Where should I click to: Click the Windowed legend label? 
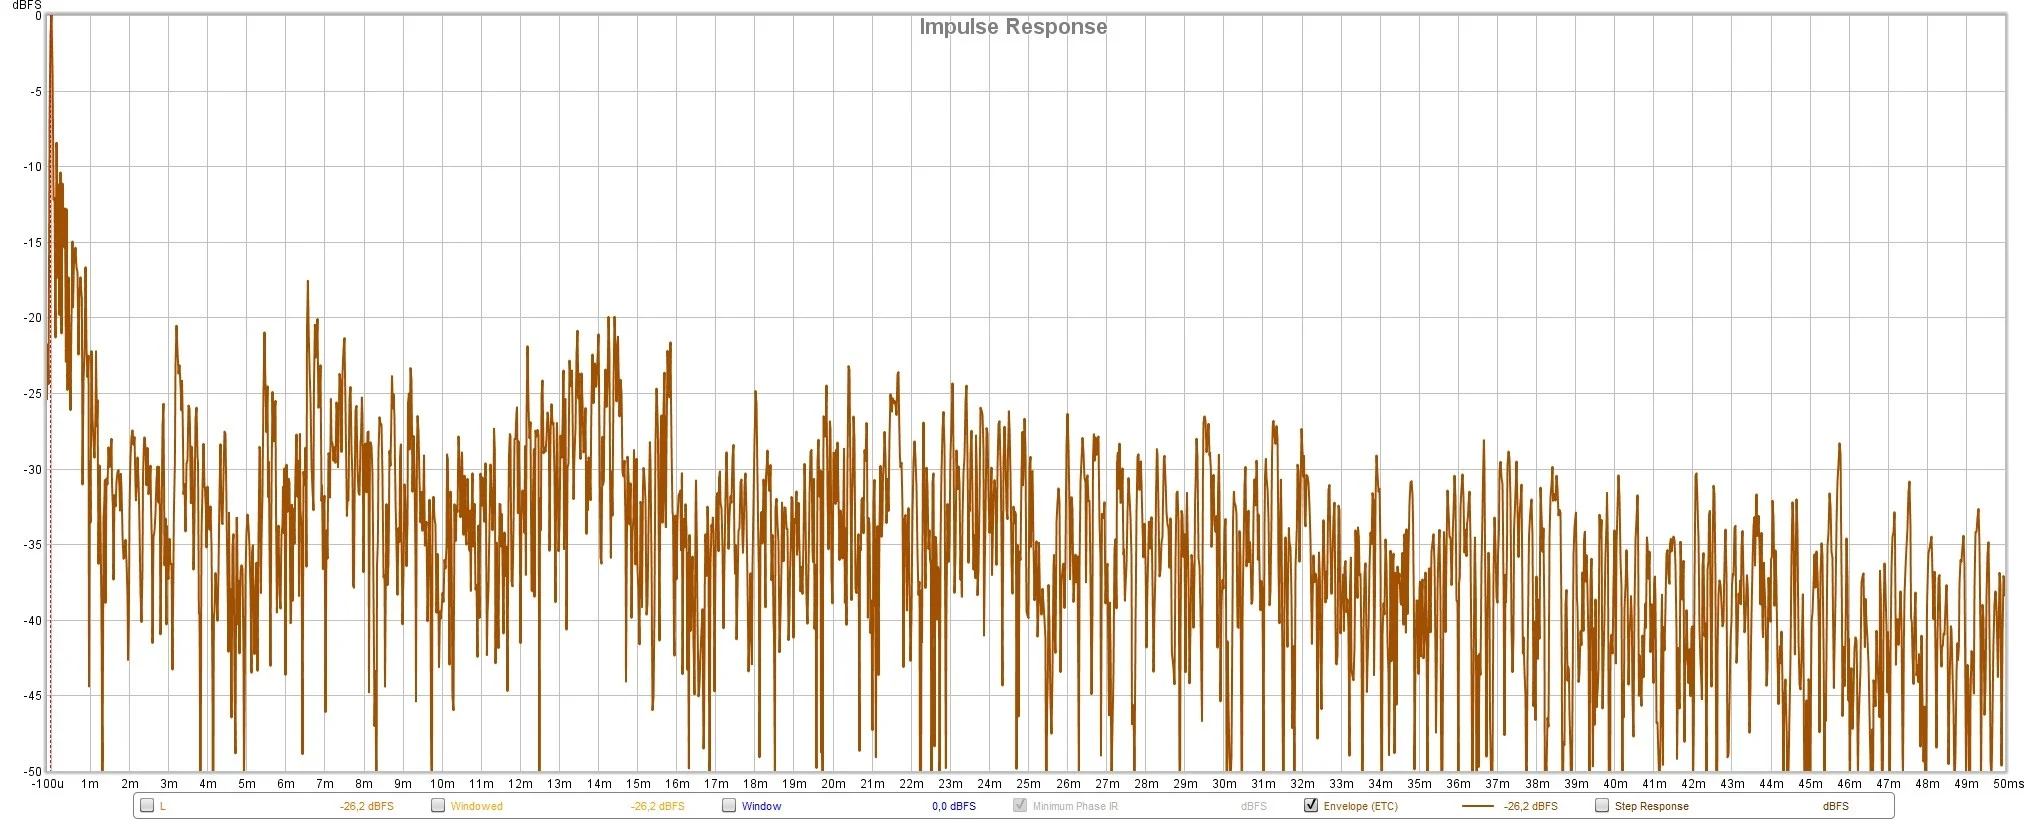pos(477,806)
